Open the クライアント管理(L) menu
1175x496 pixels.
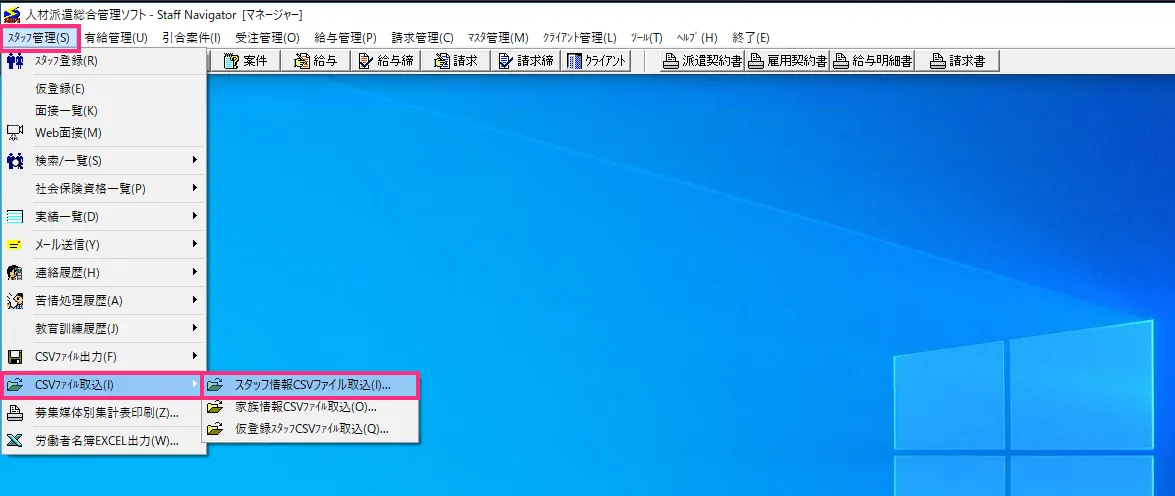click(x=579, y=37)
